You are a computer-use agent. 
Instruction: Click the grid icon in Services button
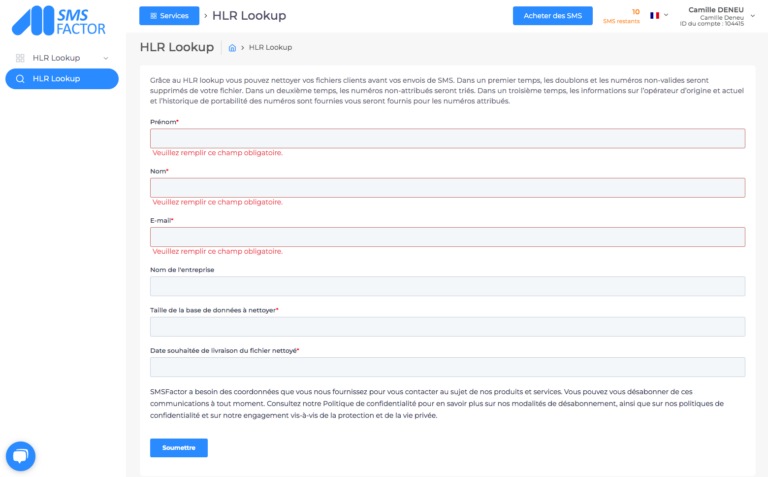153,16
